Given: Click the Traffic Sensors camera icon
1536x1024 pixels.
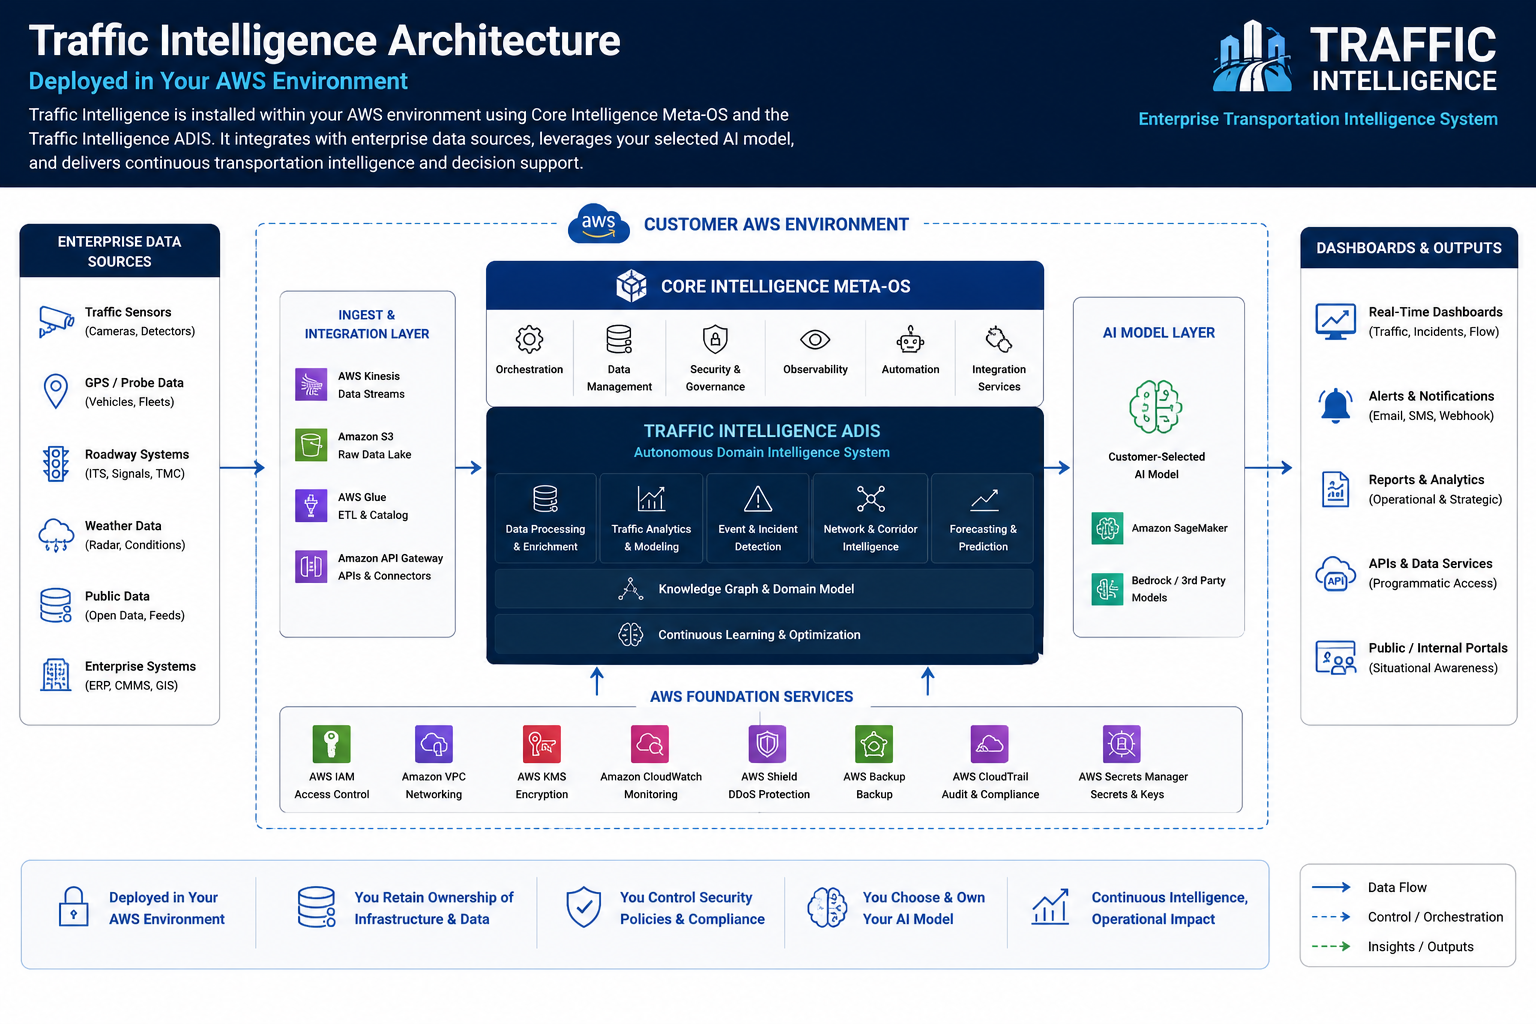Looking at the screenshot, I should coord(56,321).
